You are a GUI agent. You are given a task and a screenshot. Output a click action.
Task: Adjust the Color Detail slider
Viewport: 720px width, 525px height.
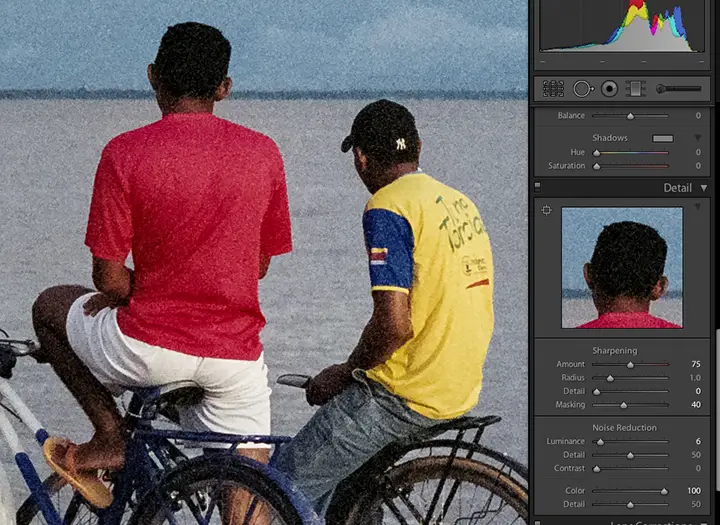point(630,504)
